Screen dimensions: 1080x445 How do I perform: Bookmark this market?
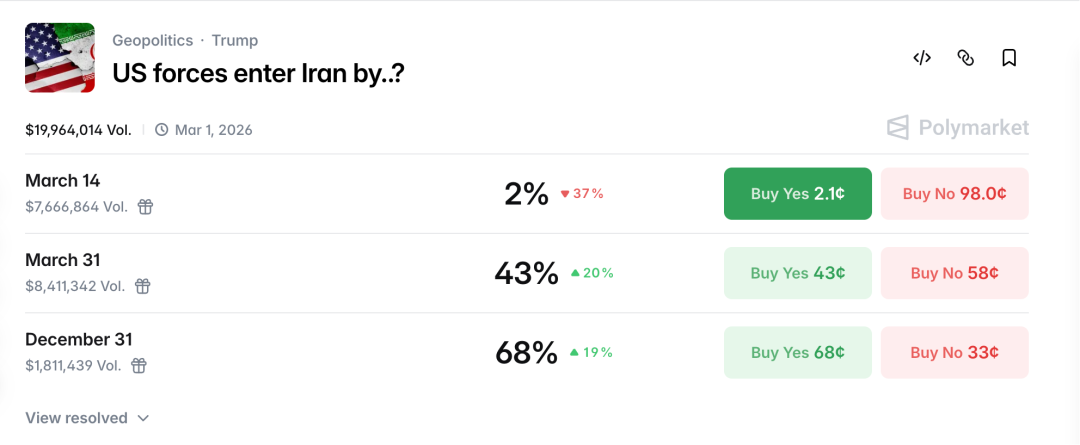(1009, 58)
